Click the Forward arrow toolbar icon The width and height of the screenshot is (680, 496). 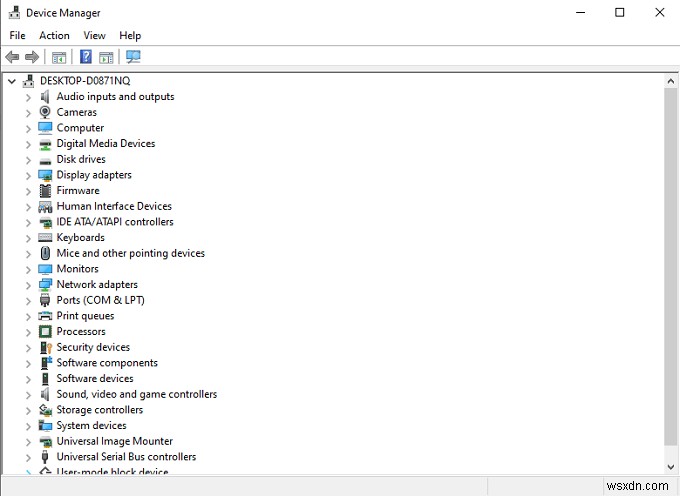(x=32, y=57)
